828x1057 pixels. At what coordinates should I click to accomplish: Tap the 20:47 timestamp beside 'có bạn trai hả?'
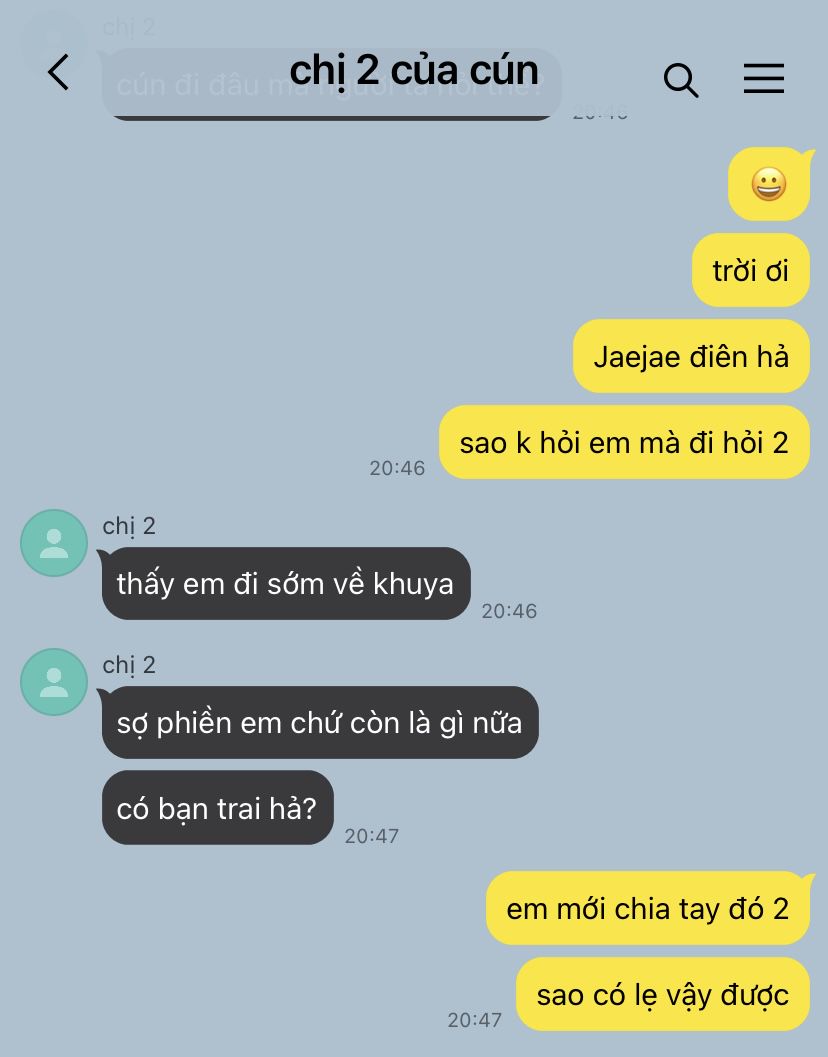tap(372, 836)
